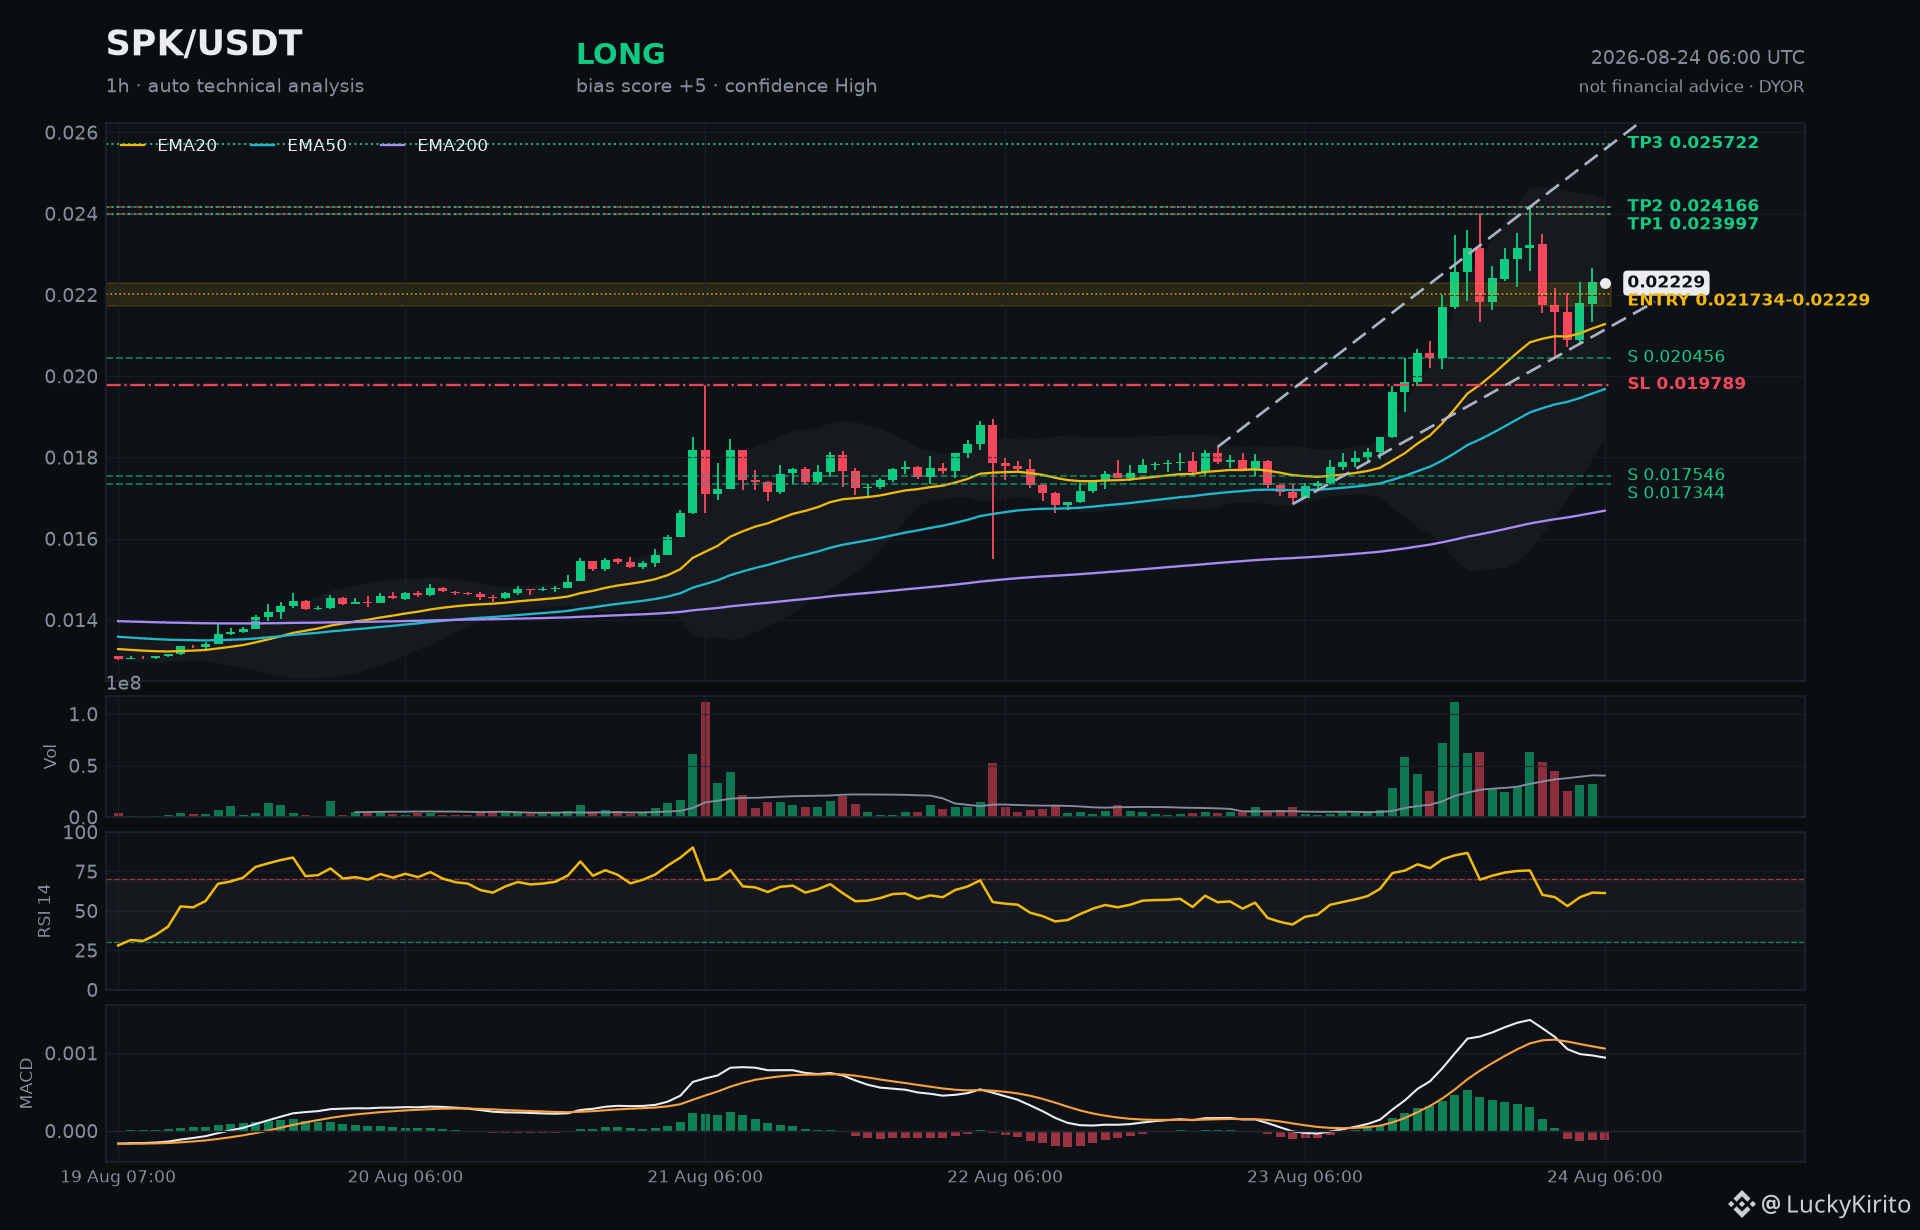Click the 0.026 price axis tick

(x=72, y=133)
